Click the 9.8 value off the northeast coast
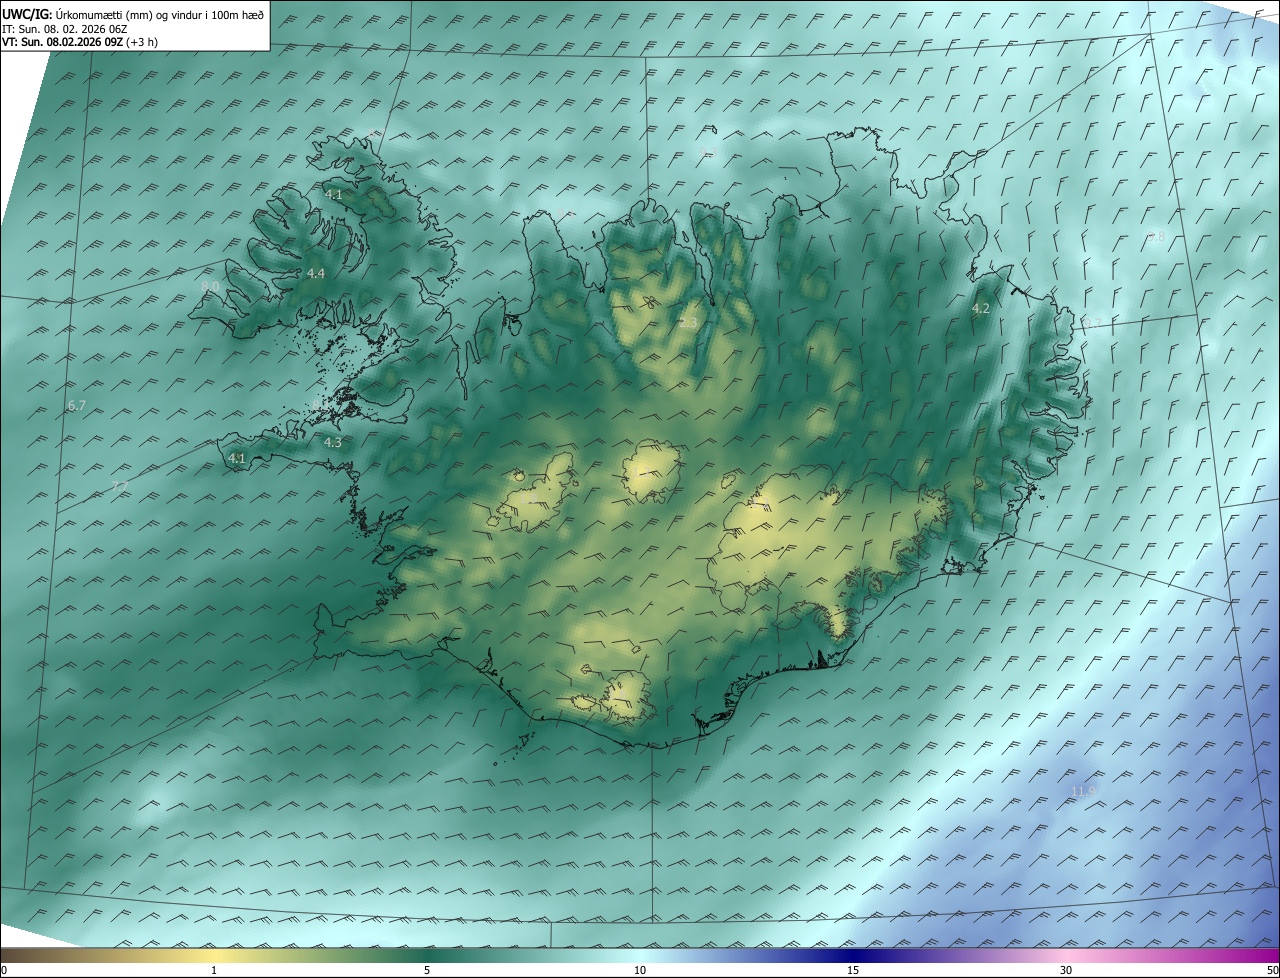The image size is (1280, 978). (1156, 236)
